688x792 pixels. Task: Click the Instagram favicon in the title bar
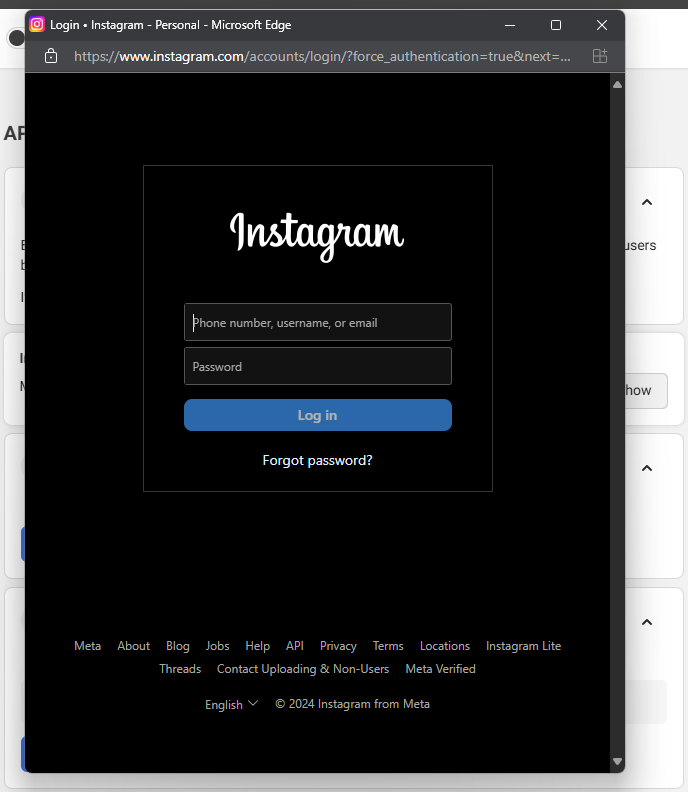tap(37, 25)
